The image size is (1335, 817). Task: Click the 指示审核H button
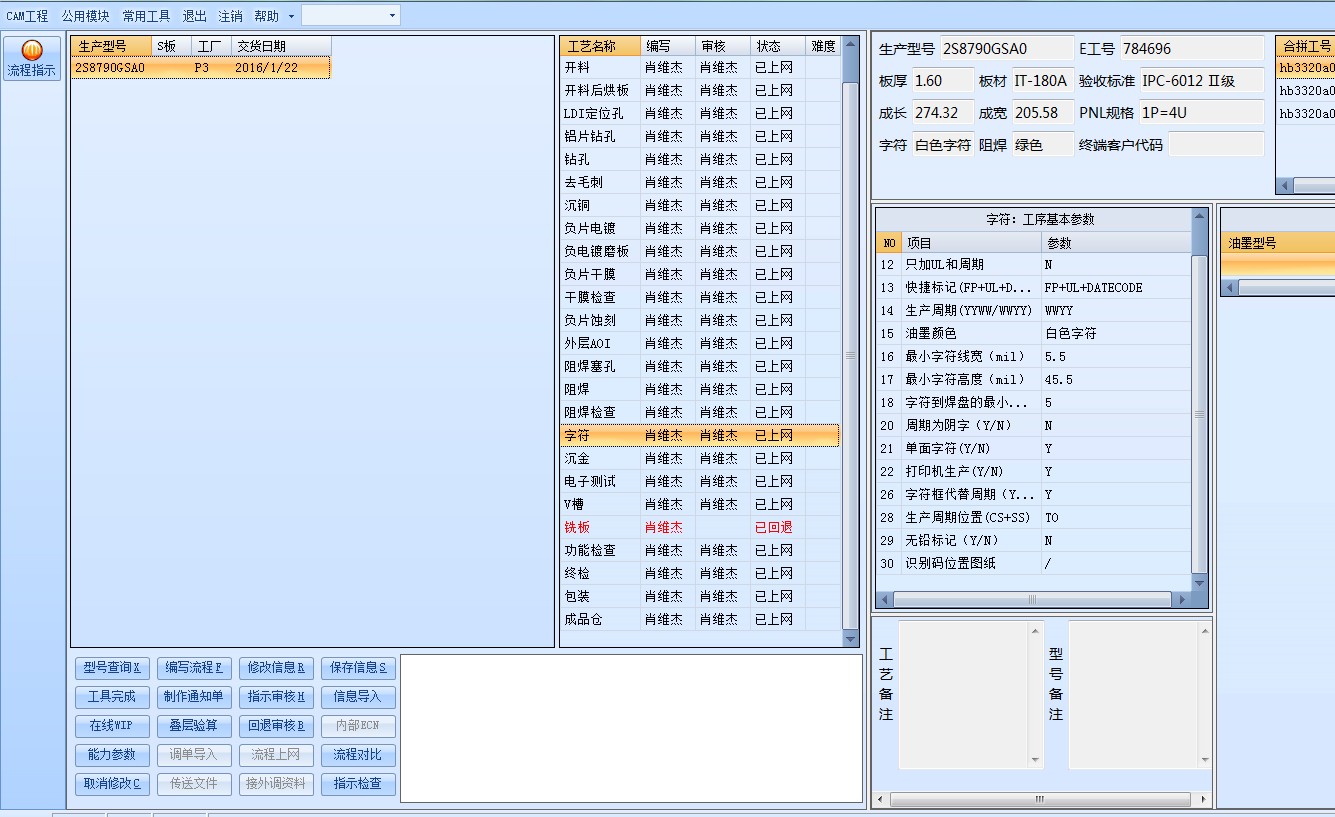(x=276, y=697)
